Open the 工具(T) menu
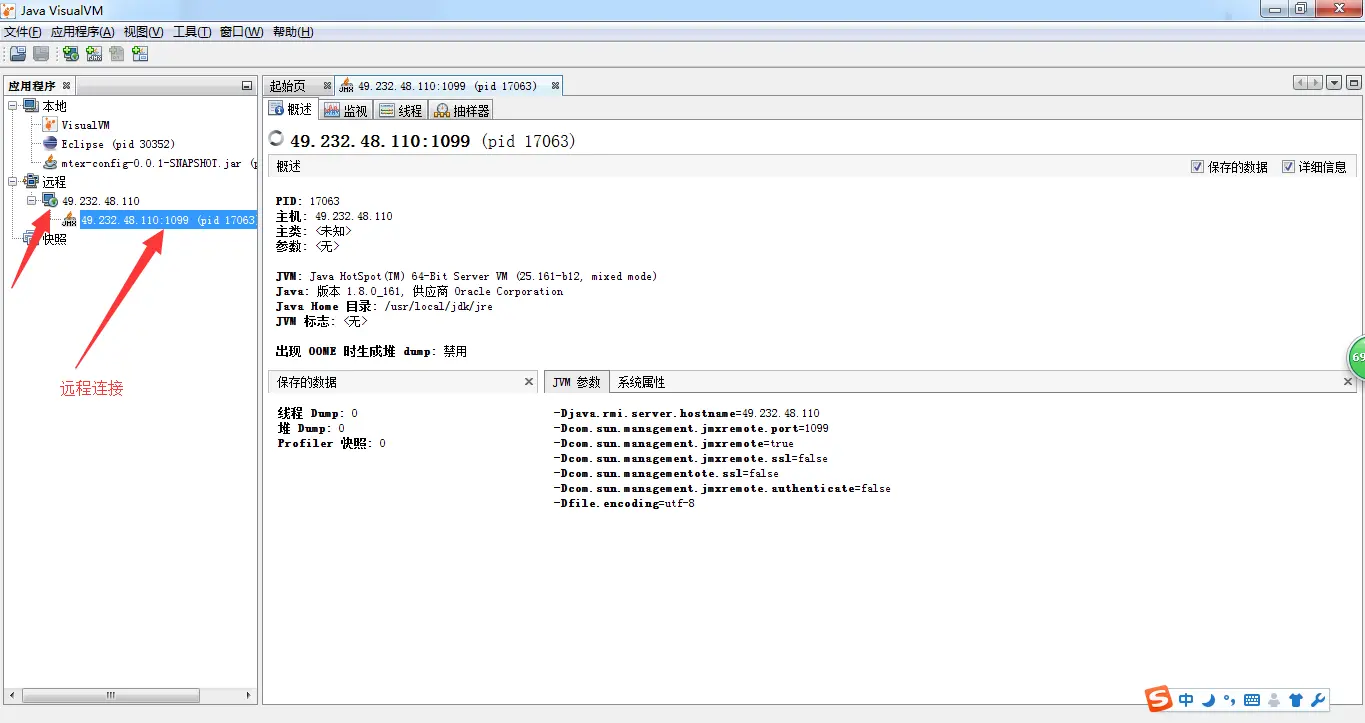The image size is (1365, 723). [192, 32]
